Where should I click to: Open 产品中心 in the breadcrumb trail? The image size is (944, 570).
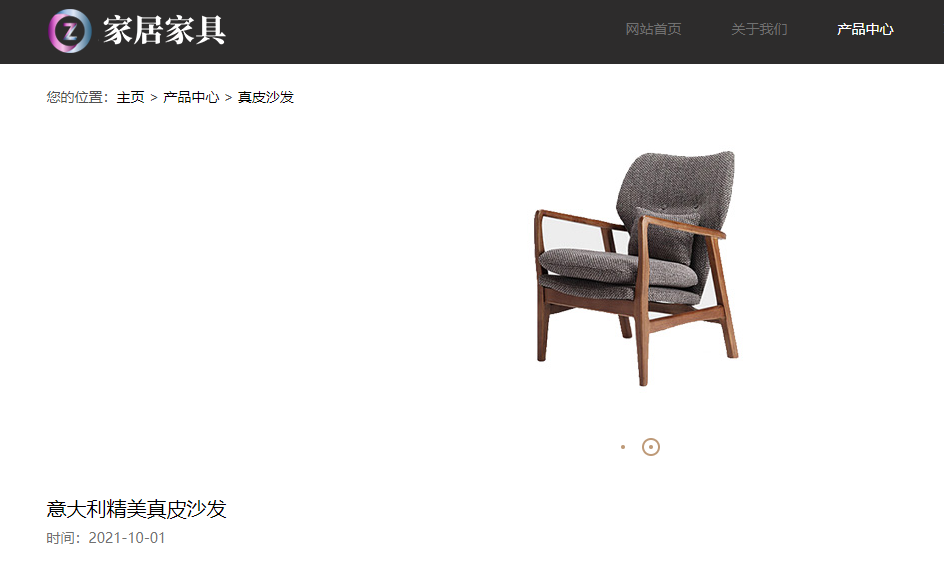pos(191,97)
